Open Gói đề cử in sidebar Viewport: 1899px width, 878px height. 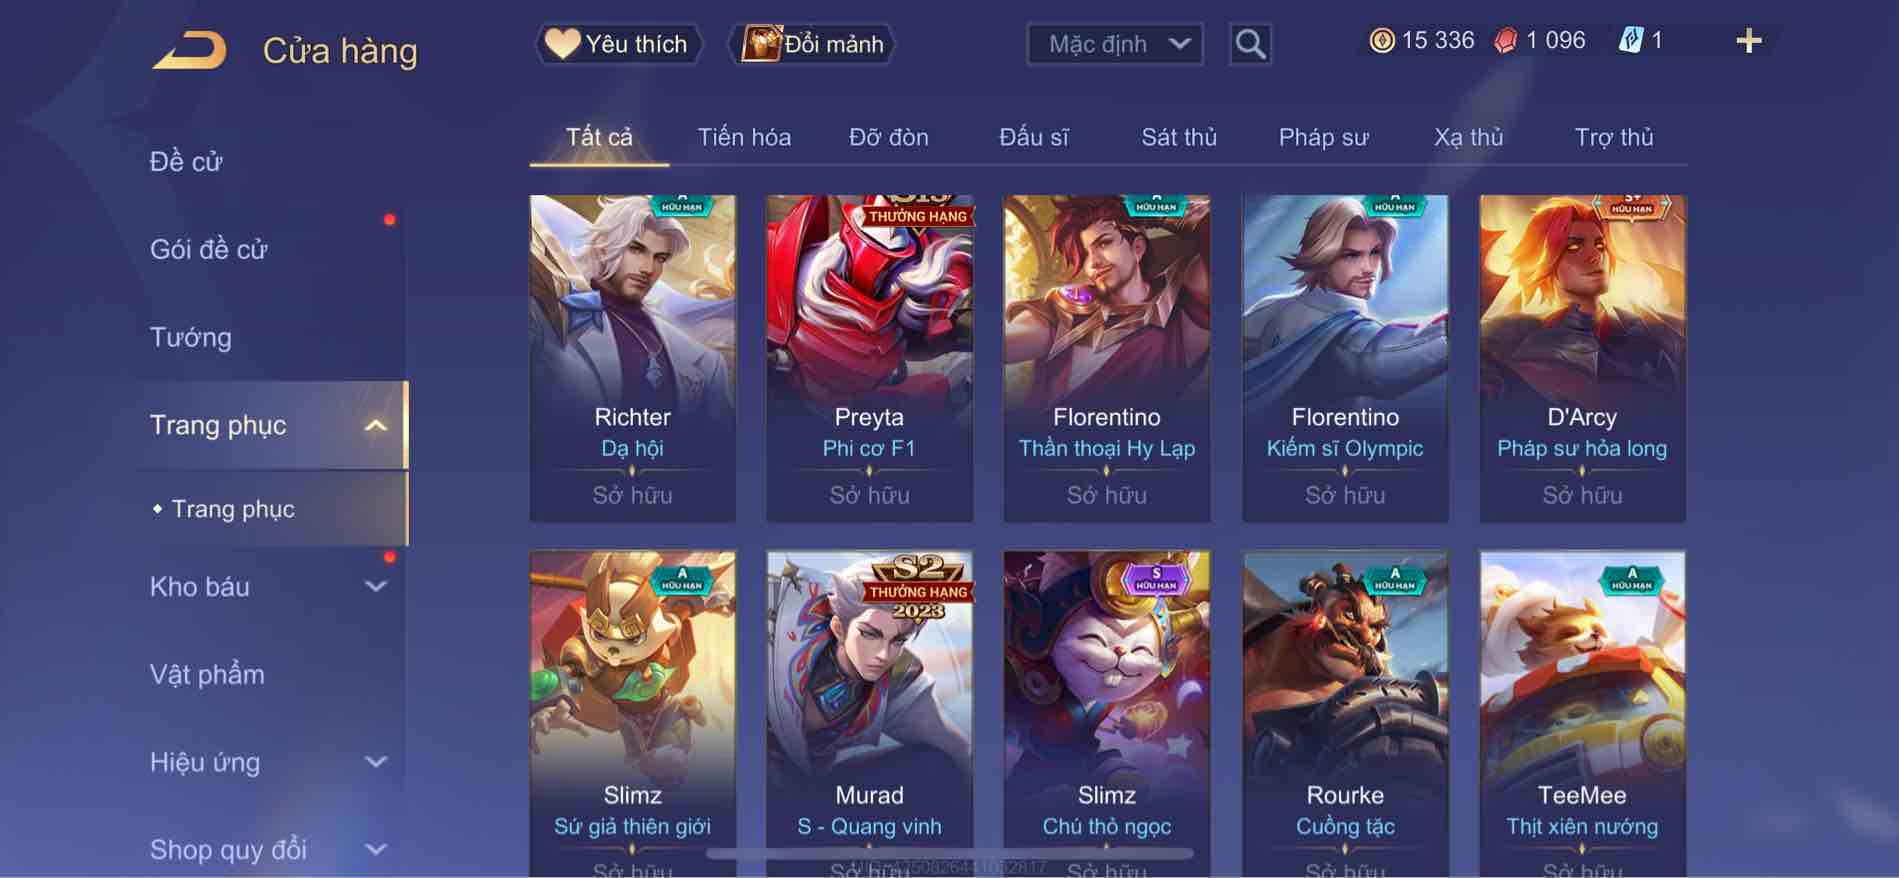[209, 250]
